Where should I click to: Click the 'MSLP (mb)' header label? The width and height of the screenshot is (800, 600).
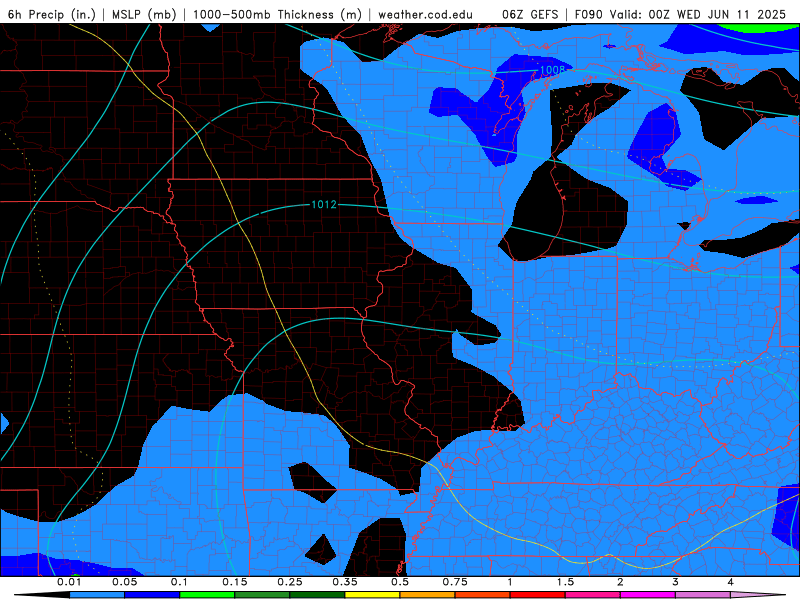point(144,14)
